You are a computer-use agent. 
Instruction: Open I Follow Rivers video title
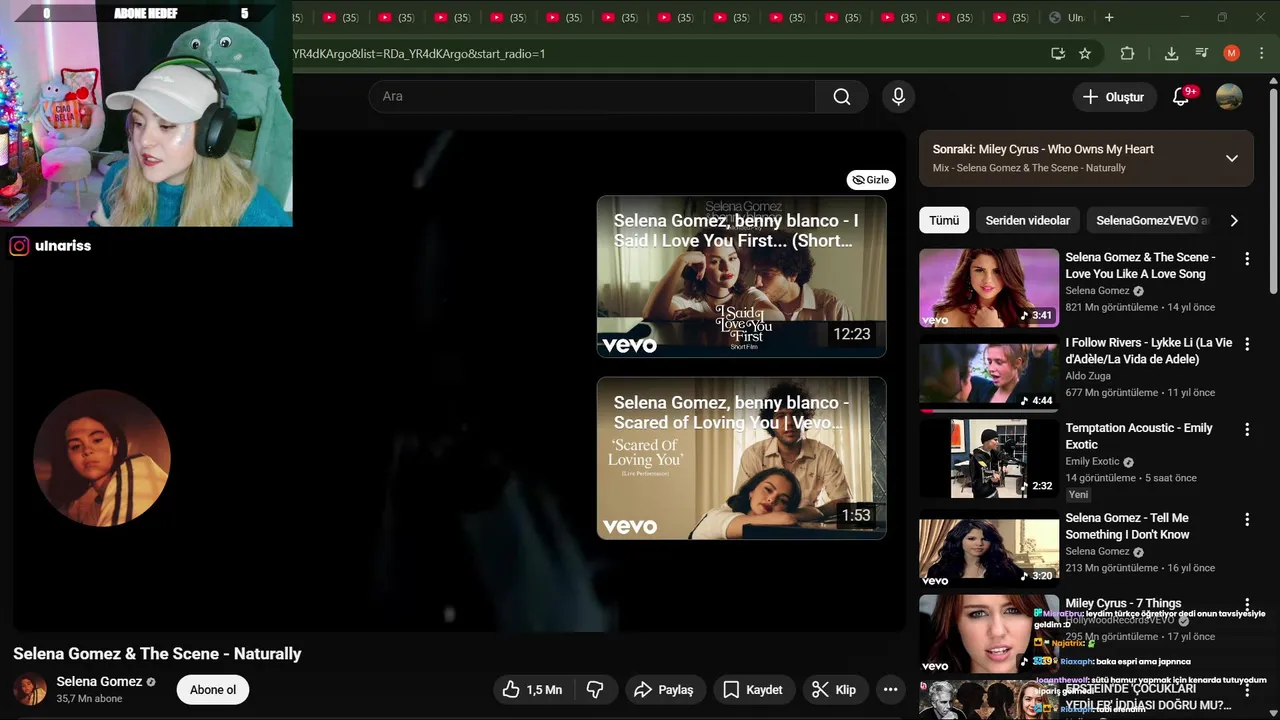[x=1149, y=351]
